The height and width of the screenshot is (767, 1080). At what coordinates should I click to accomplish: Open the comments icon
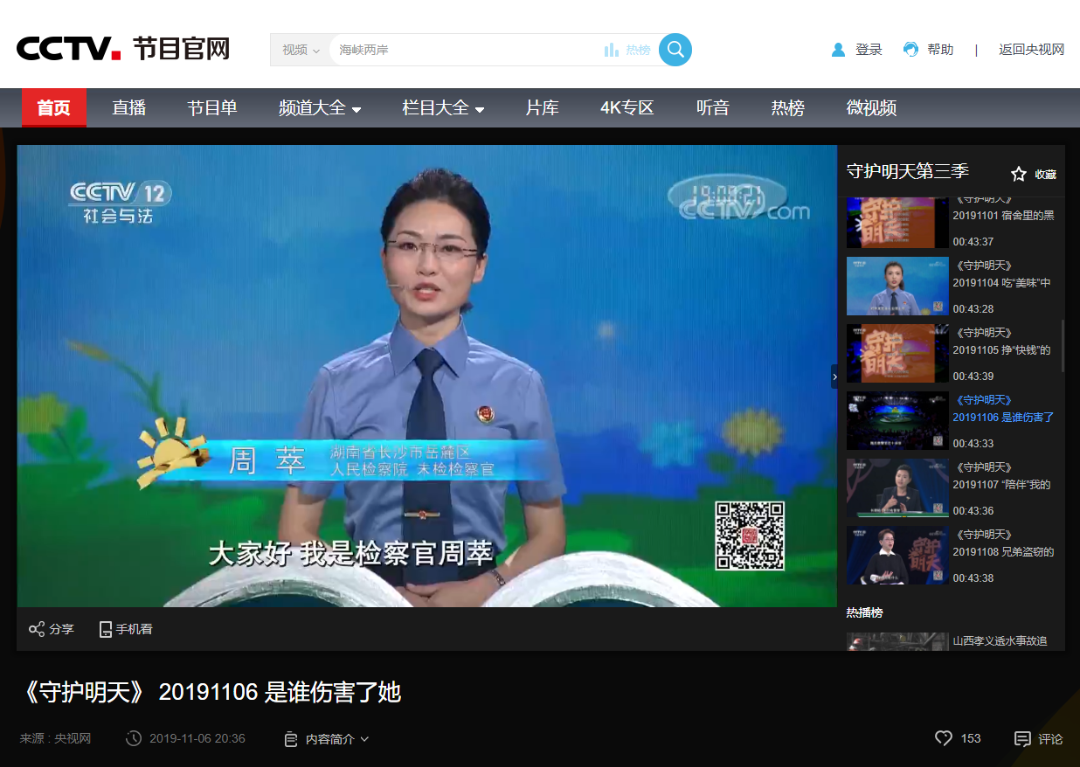tap(1022, 739)
